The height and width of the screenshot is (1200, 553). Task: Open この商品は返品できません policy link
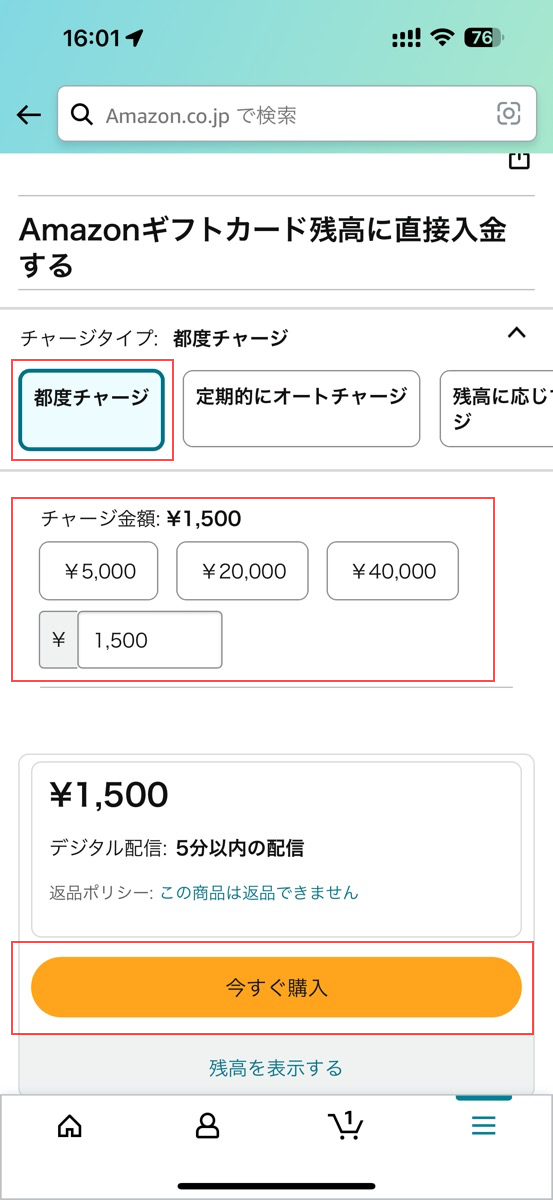[259, 892]
